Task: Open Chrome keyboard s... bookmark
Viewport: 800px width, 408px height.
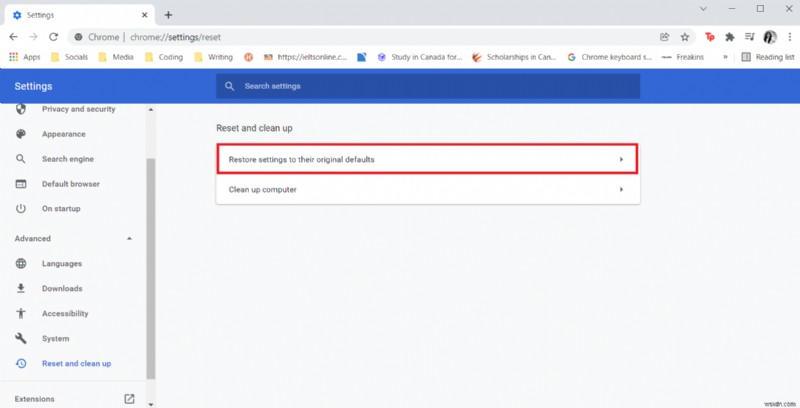Action: pyautogui.click(x=610, y=57)
